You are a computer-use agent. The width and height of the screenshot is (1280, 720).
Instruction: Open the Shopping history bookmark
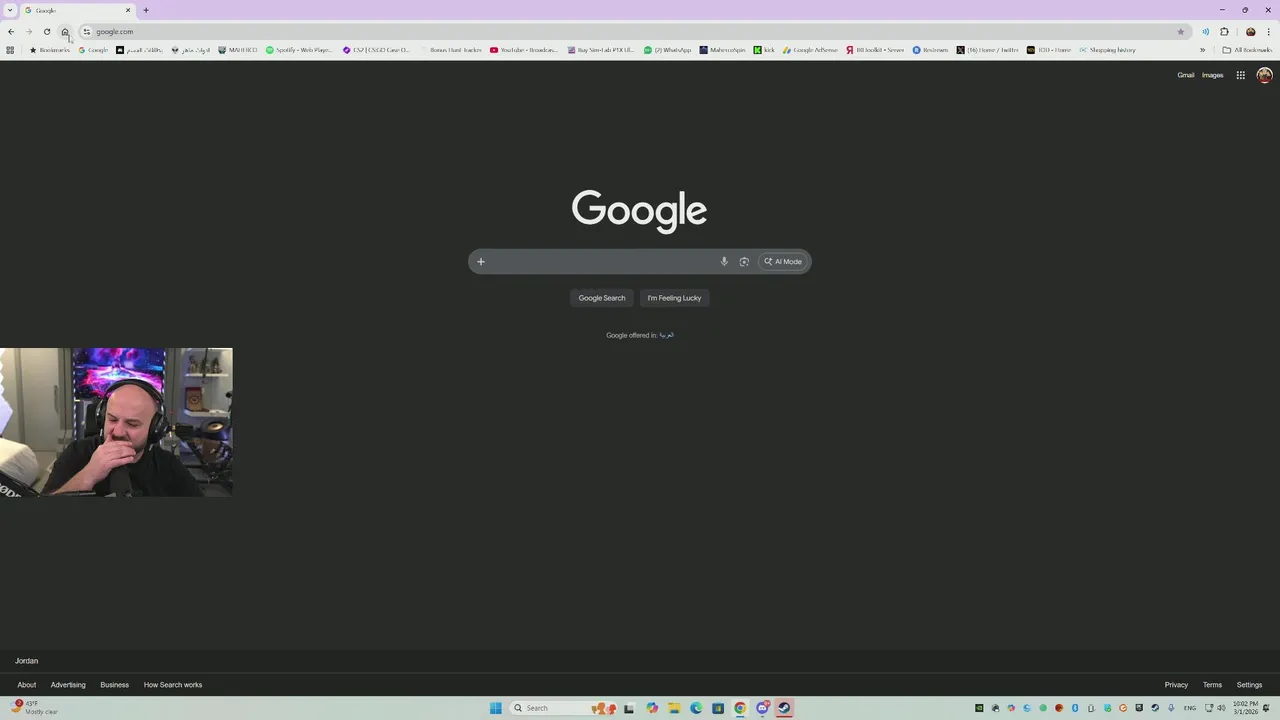(x=1107, y=50)
